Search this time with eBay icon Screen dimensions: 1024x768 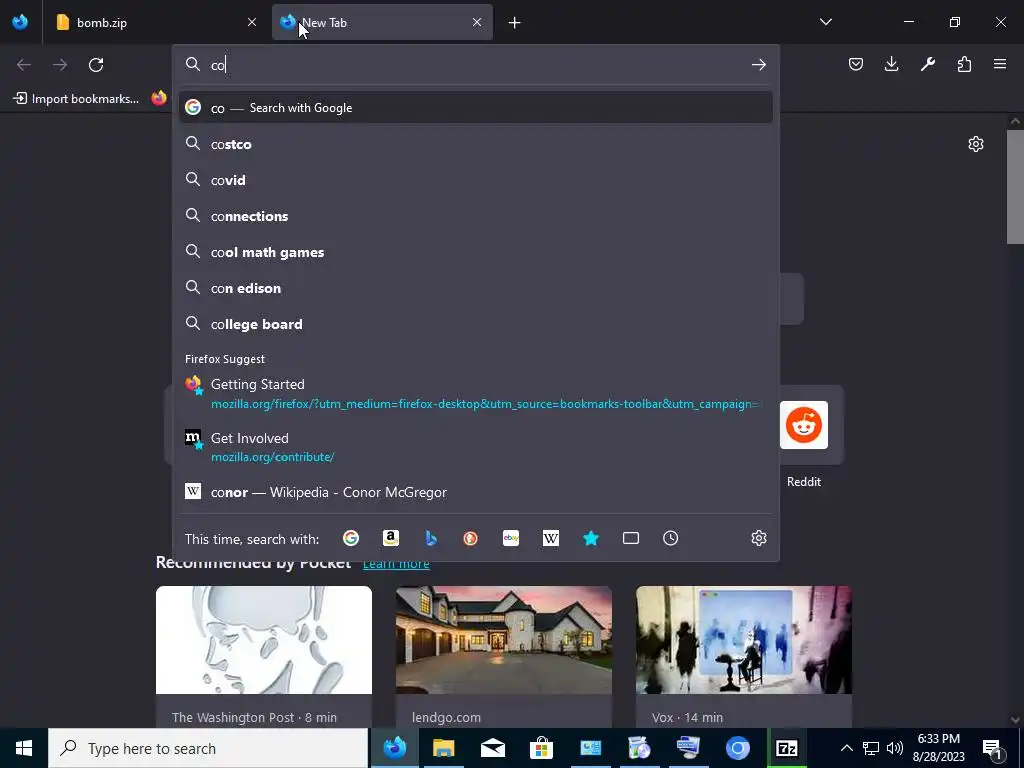(511, 538)
